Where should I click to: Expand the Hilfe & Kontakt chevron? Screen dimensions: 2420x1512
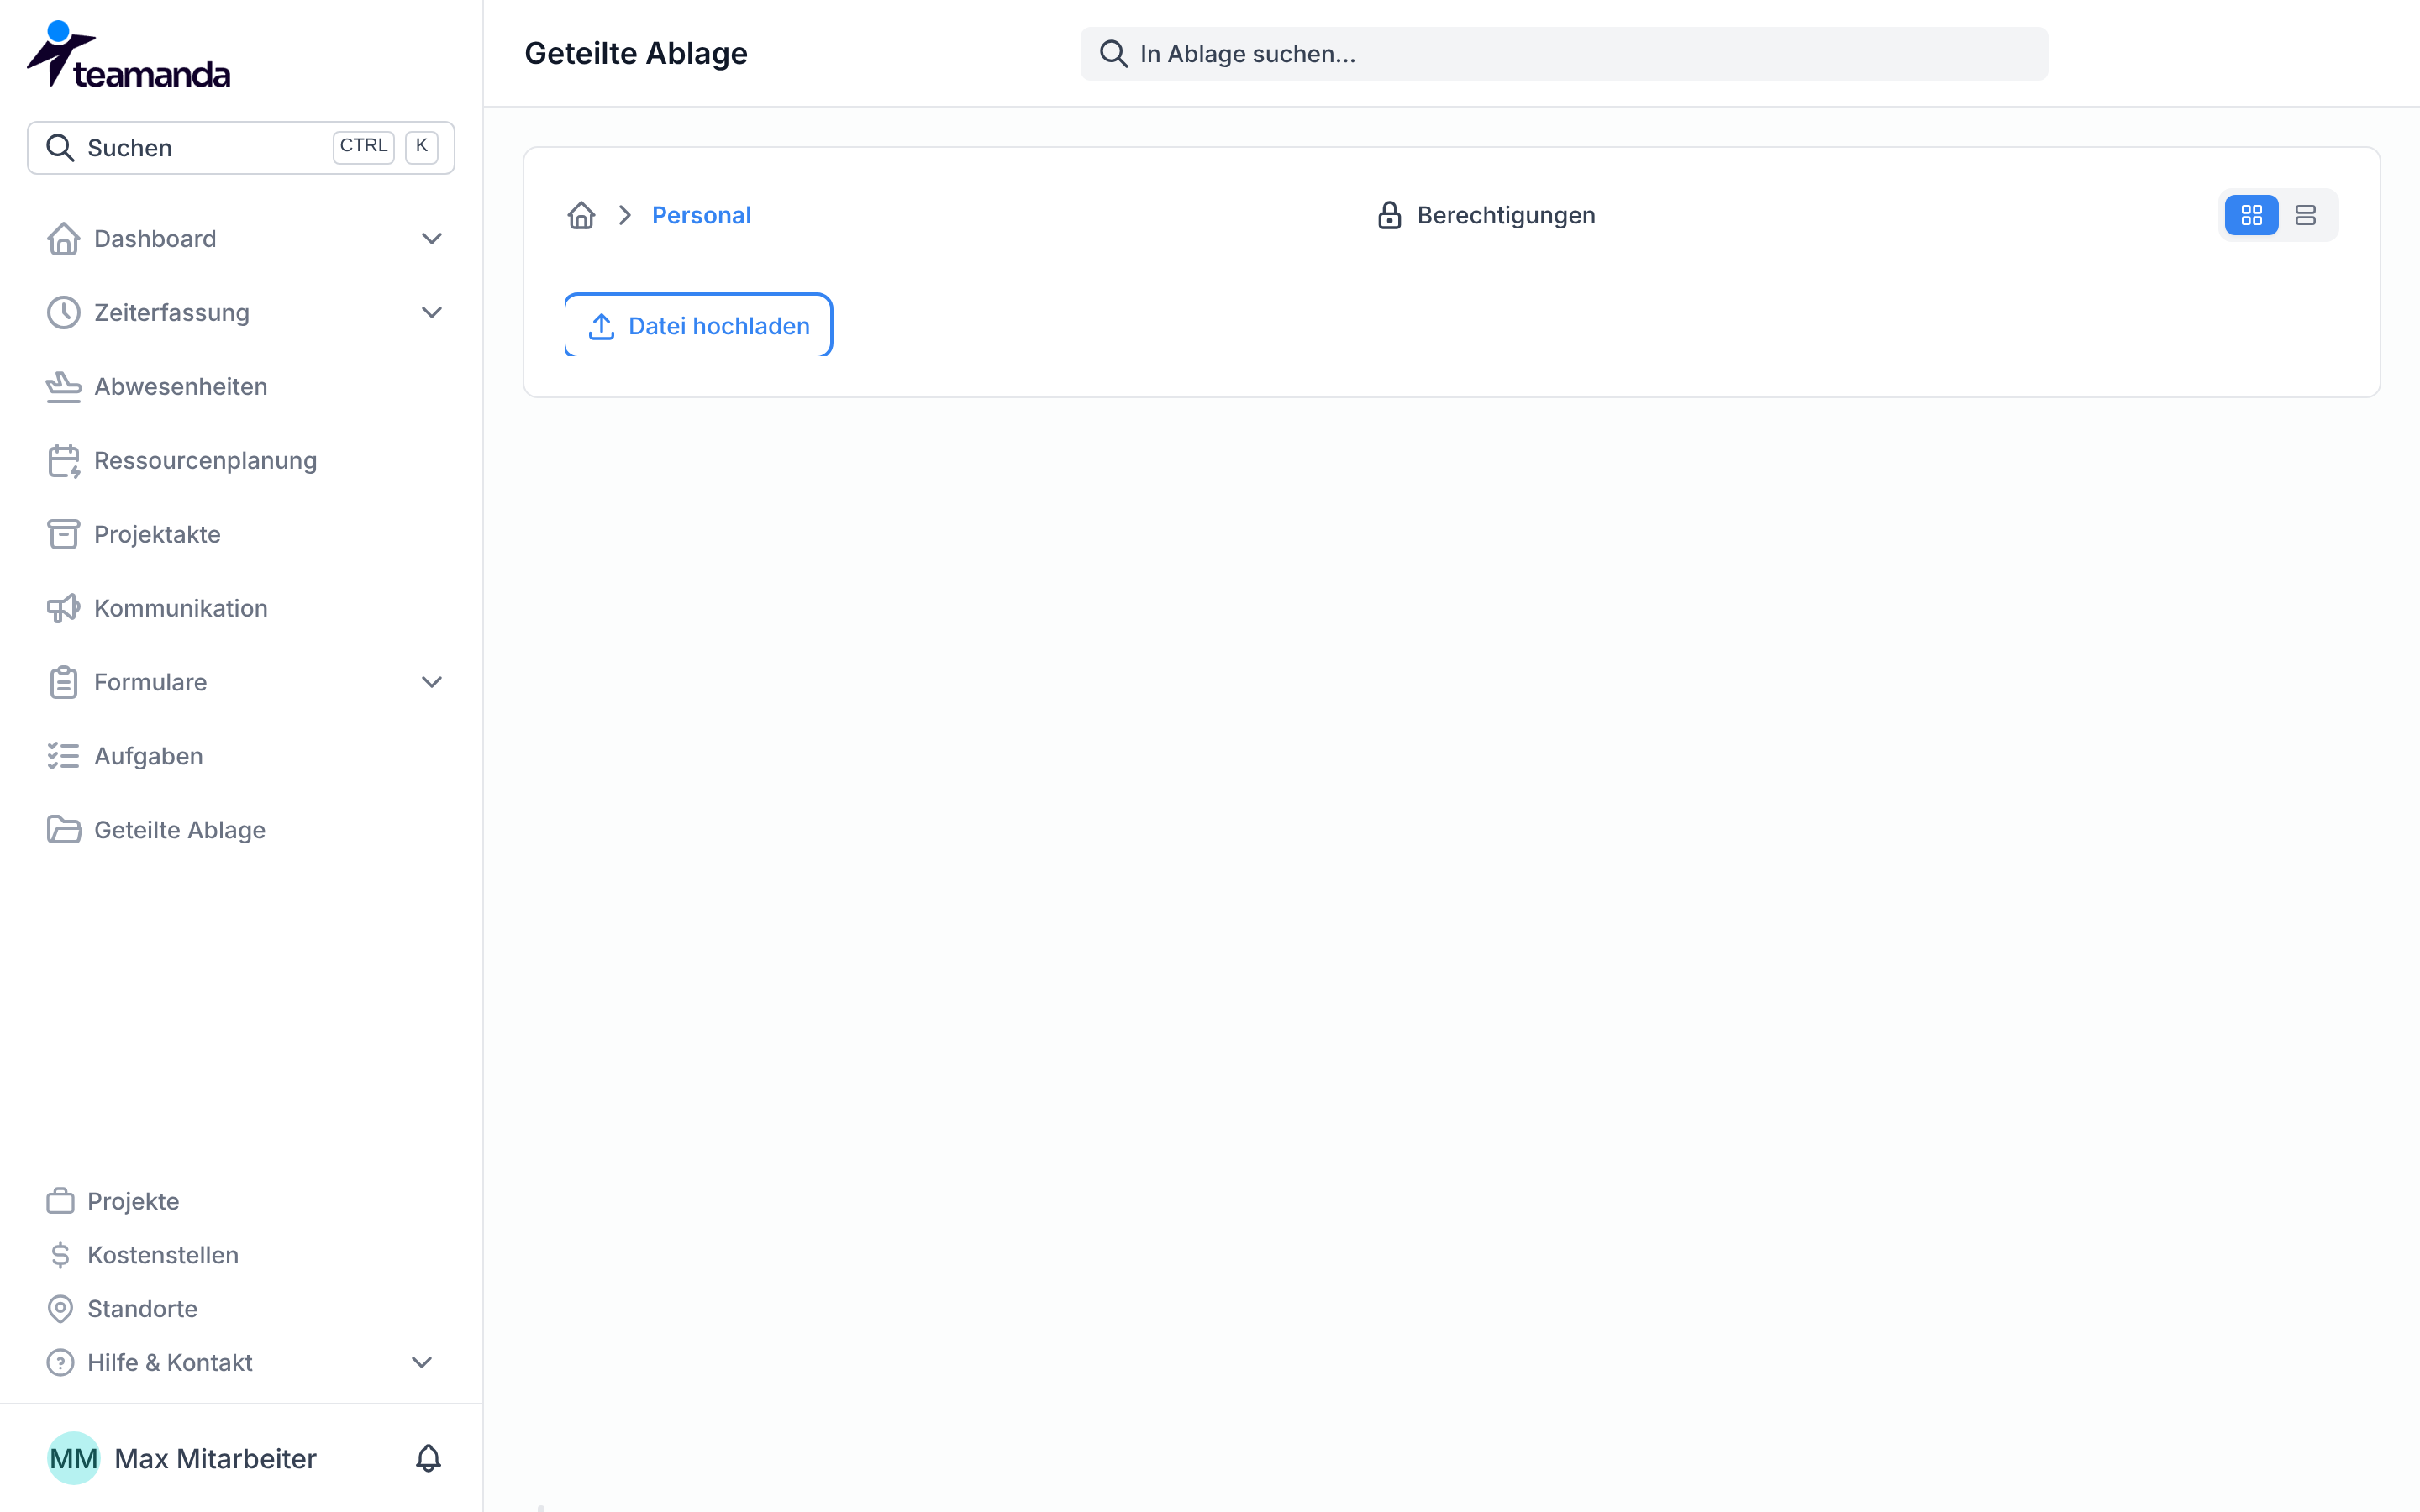[422, 1363]
